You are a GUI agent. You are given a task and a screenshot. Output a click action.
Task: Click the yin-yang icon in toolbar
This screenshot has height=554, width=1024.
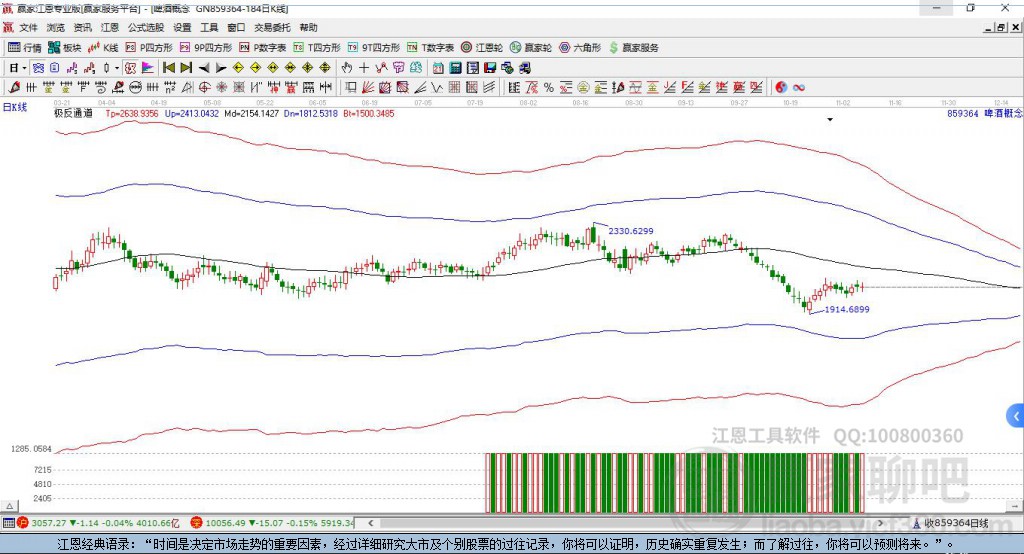click(x=781, y=87)
